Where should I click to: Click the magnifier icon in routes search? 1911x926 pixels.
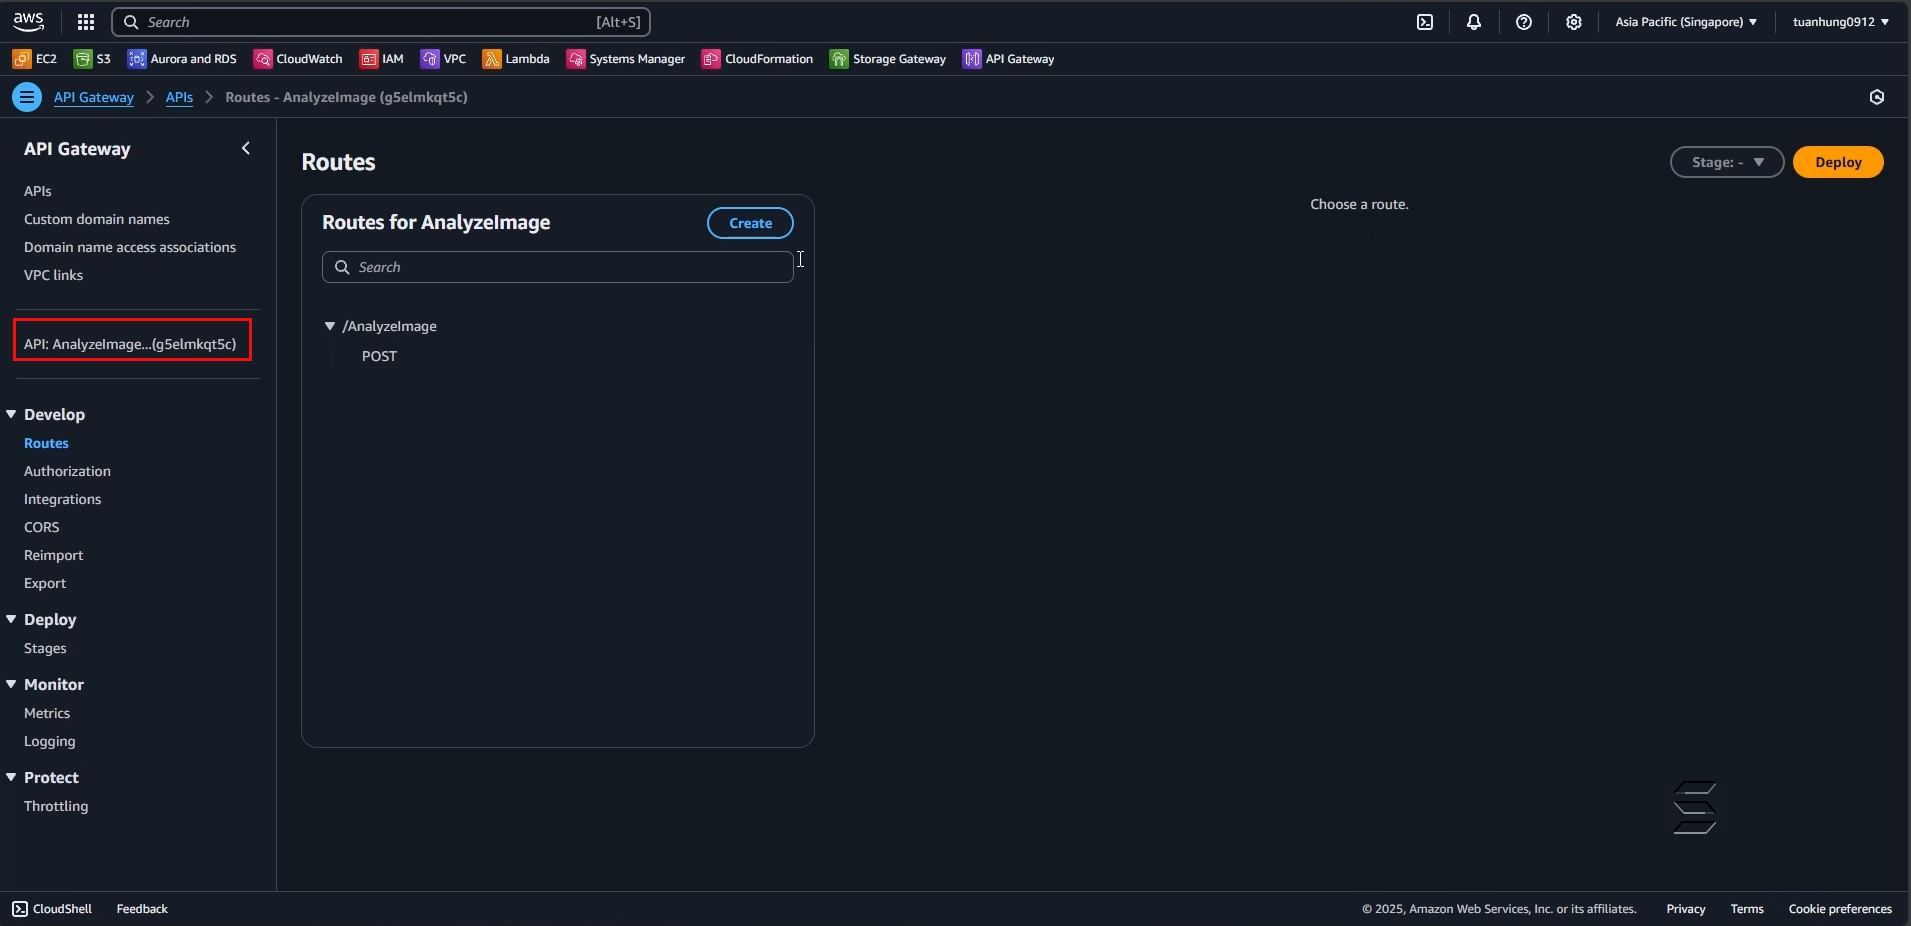pyautogui.click(x=342, y=267)
